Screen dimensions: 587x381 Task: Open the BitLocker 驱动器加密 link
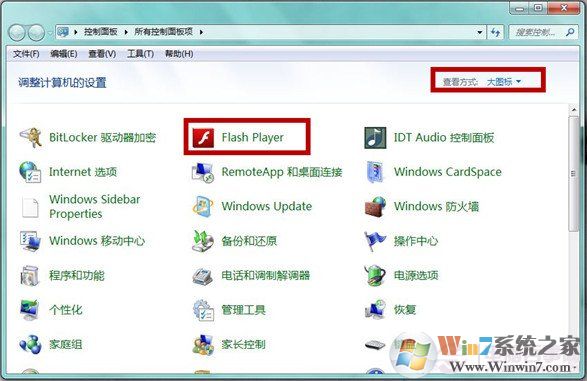(102, 137)
